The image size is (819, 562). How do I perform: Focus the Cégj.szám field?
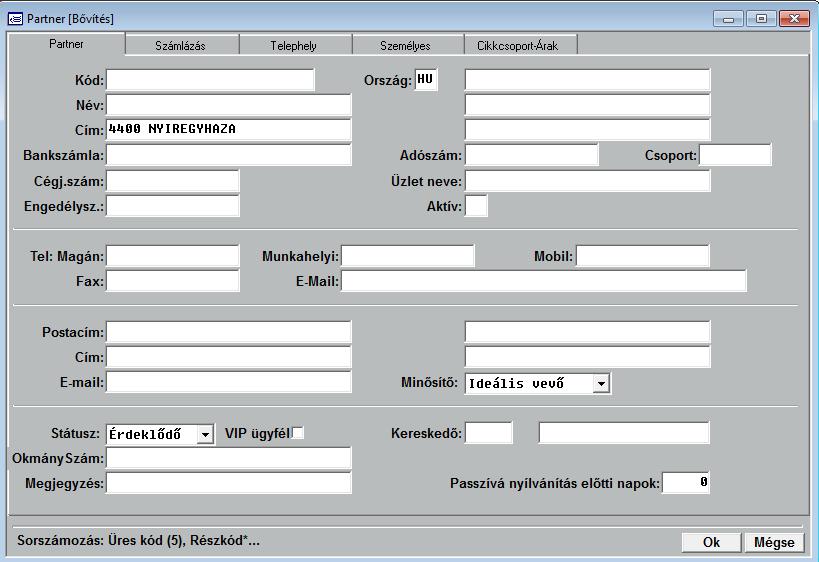[173, 181]
